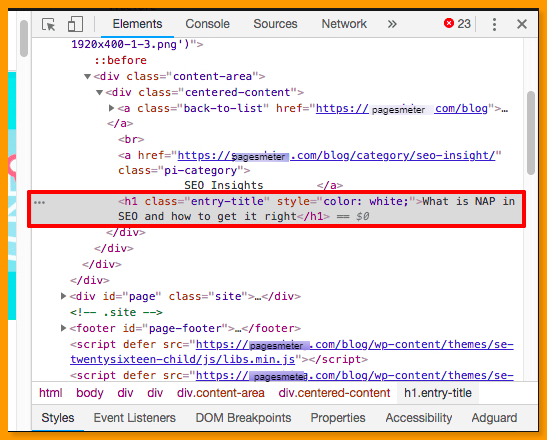Viewport: 547px width, 440px height.
Task: Open the last script src link
Action: (354, 375)
